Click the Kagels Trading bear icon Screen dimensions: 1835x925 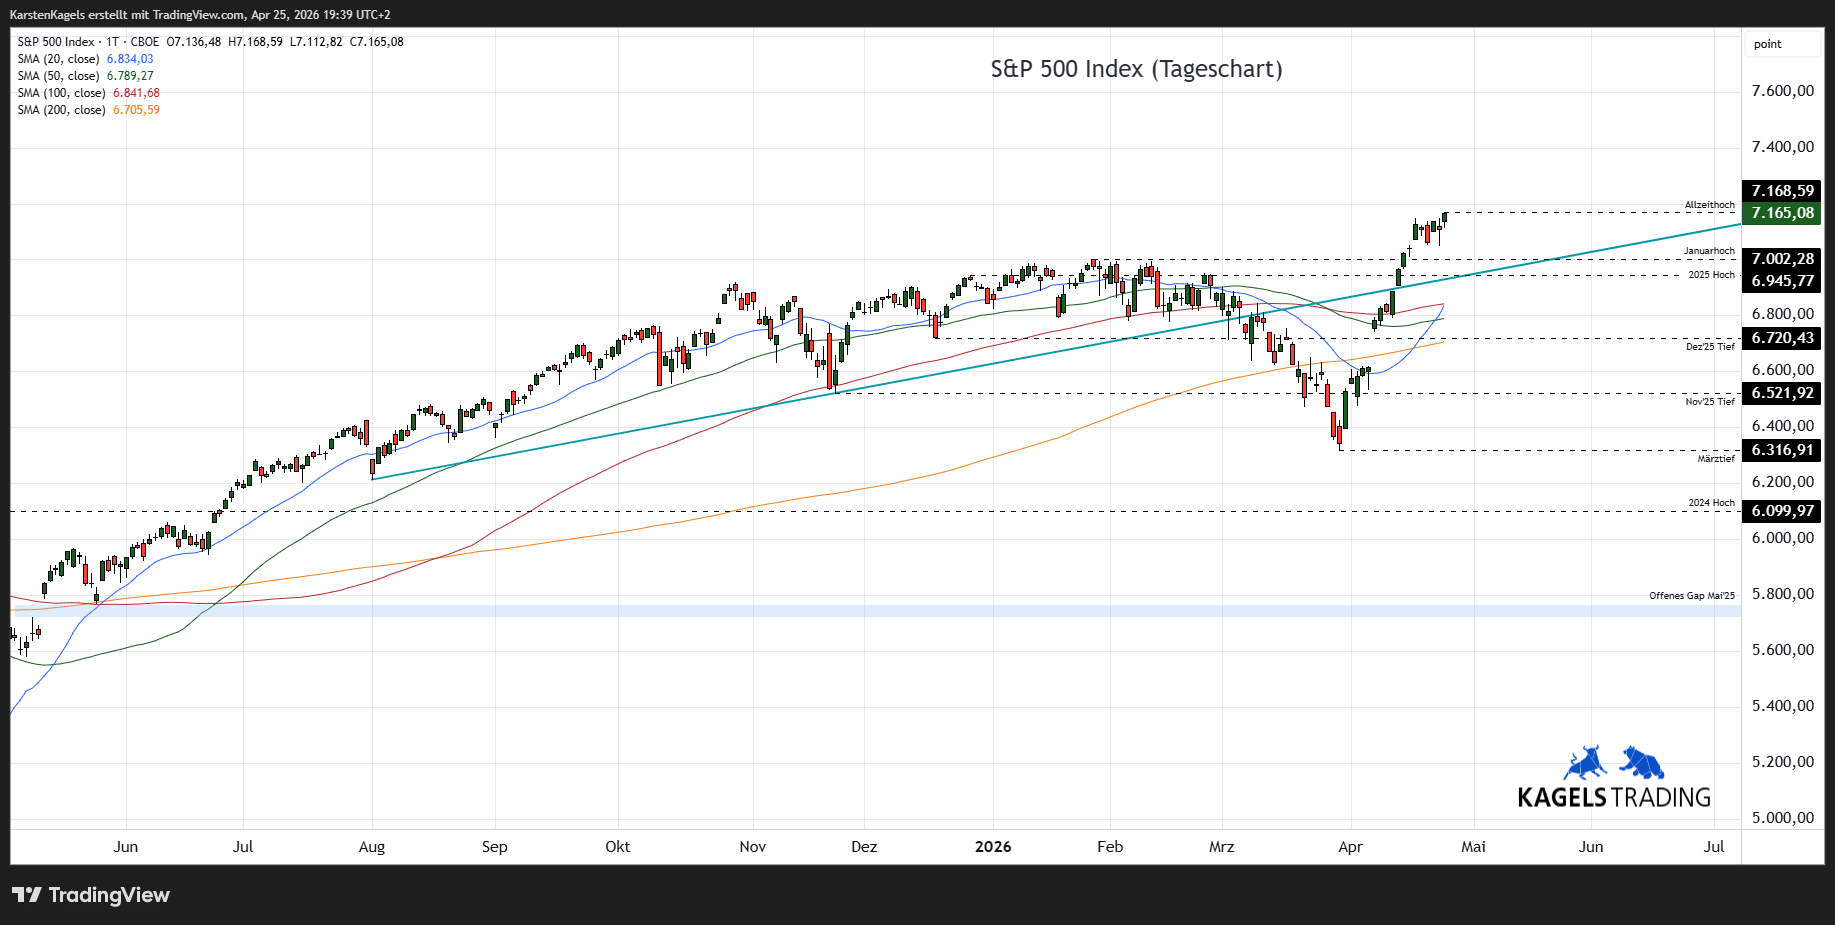(1642, 762)
